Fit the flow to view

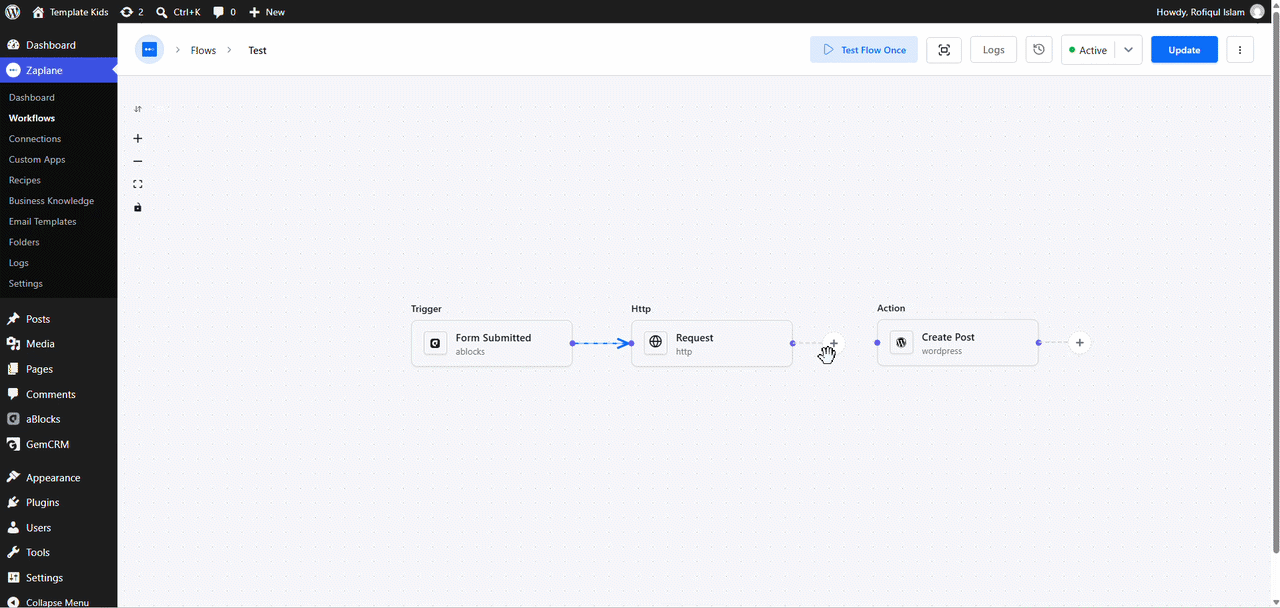click(x=138, y=184)
